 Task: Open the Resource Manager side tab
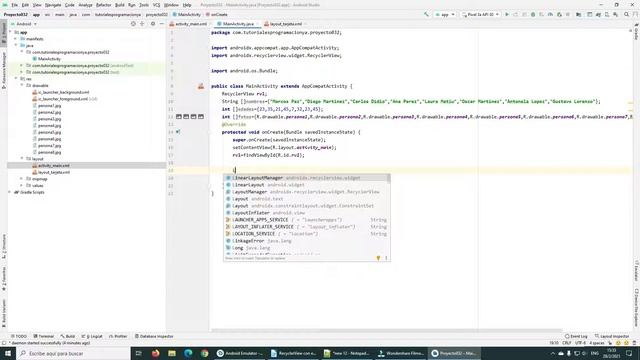pyautogui.click(x=4, y=70)
